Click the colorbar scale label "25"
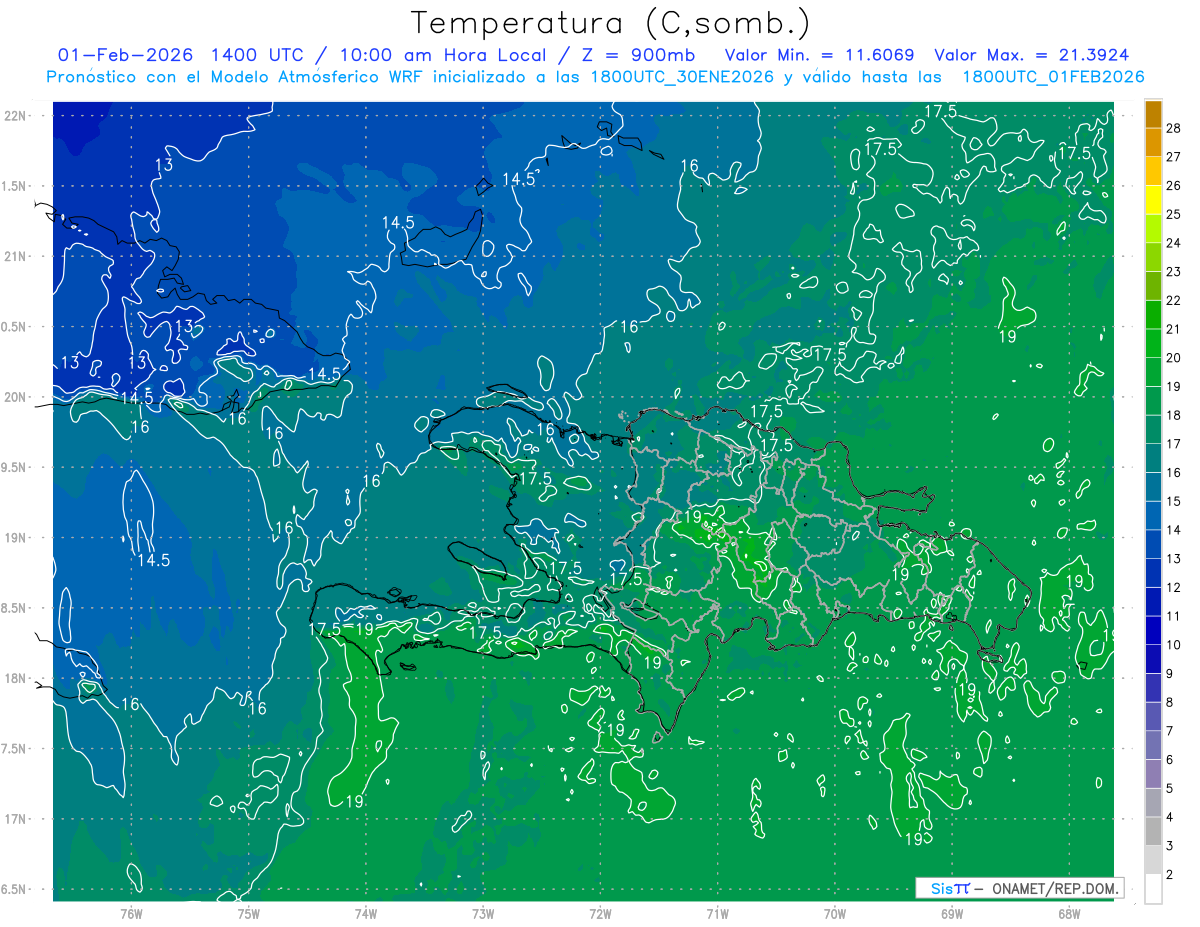Screen dimensions: 1200x927 [x=1174, y=214]
